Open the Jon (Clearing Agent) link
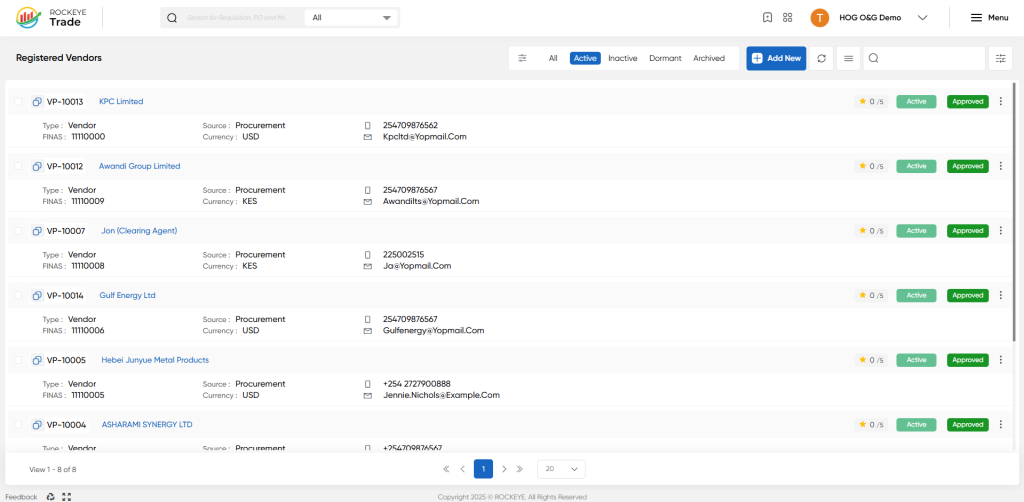 tap(139, 231)
